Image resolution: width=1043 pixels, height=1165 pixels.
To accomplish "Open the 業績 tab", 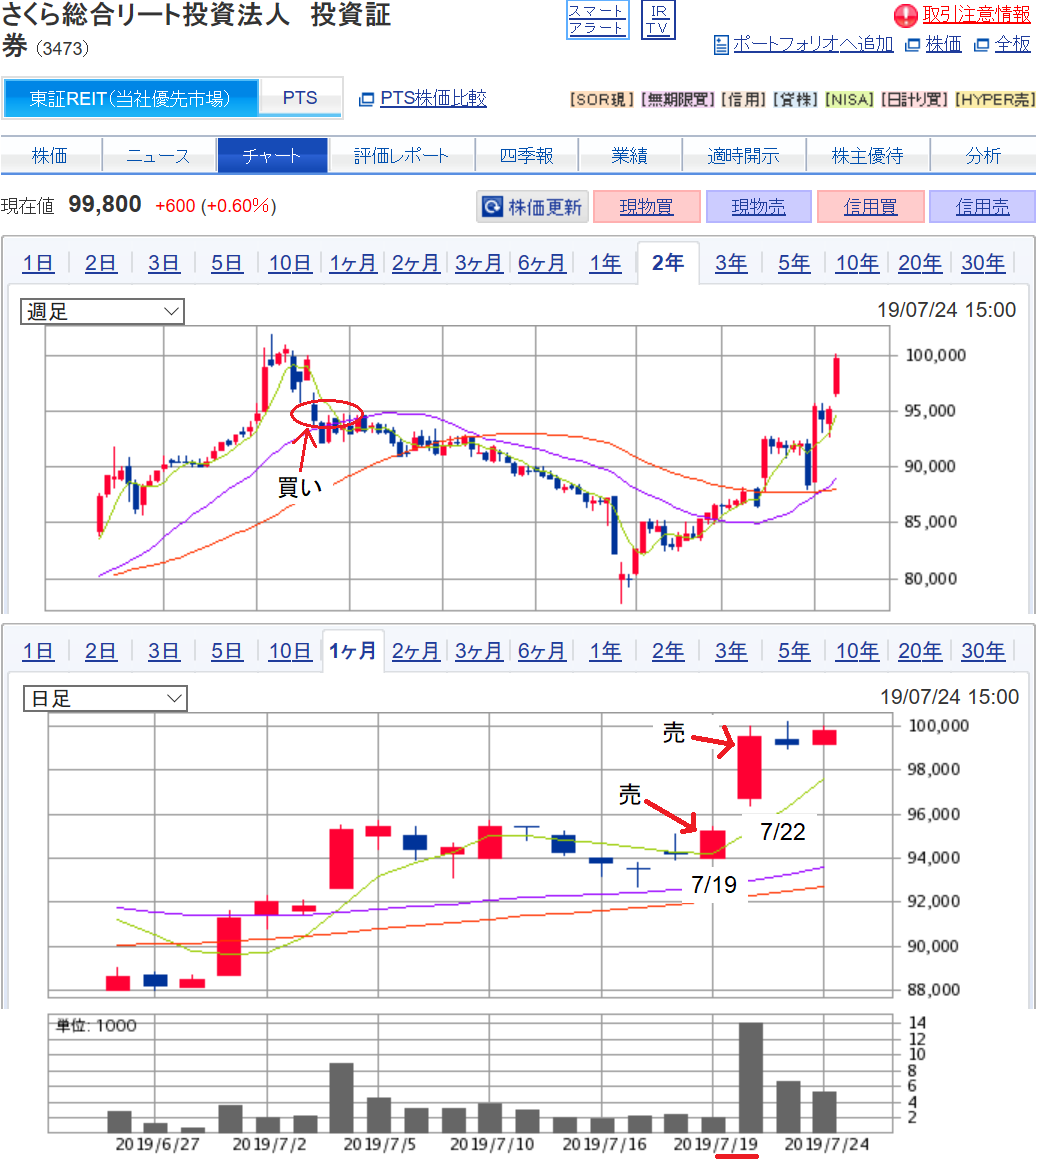I will click(x=630, y=155).
